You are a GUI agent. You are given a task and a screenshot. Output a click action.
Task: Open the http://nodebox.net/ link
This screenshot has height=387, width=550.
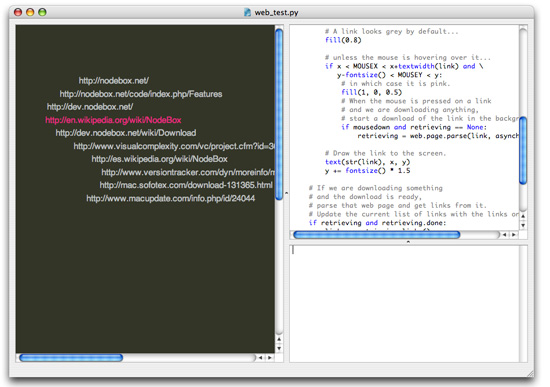tap(114, 81)
